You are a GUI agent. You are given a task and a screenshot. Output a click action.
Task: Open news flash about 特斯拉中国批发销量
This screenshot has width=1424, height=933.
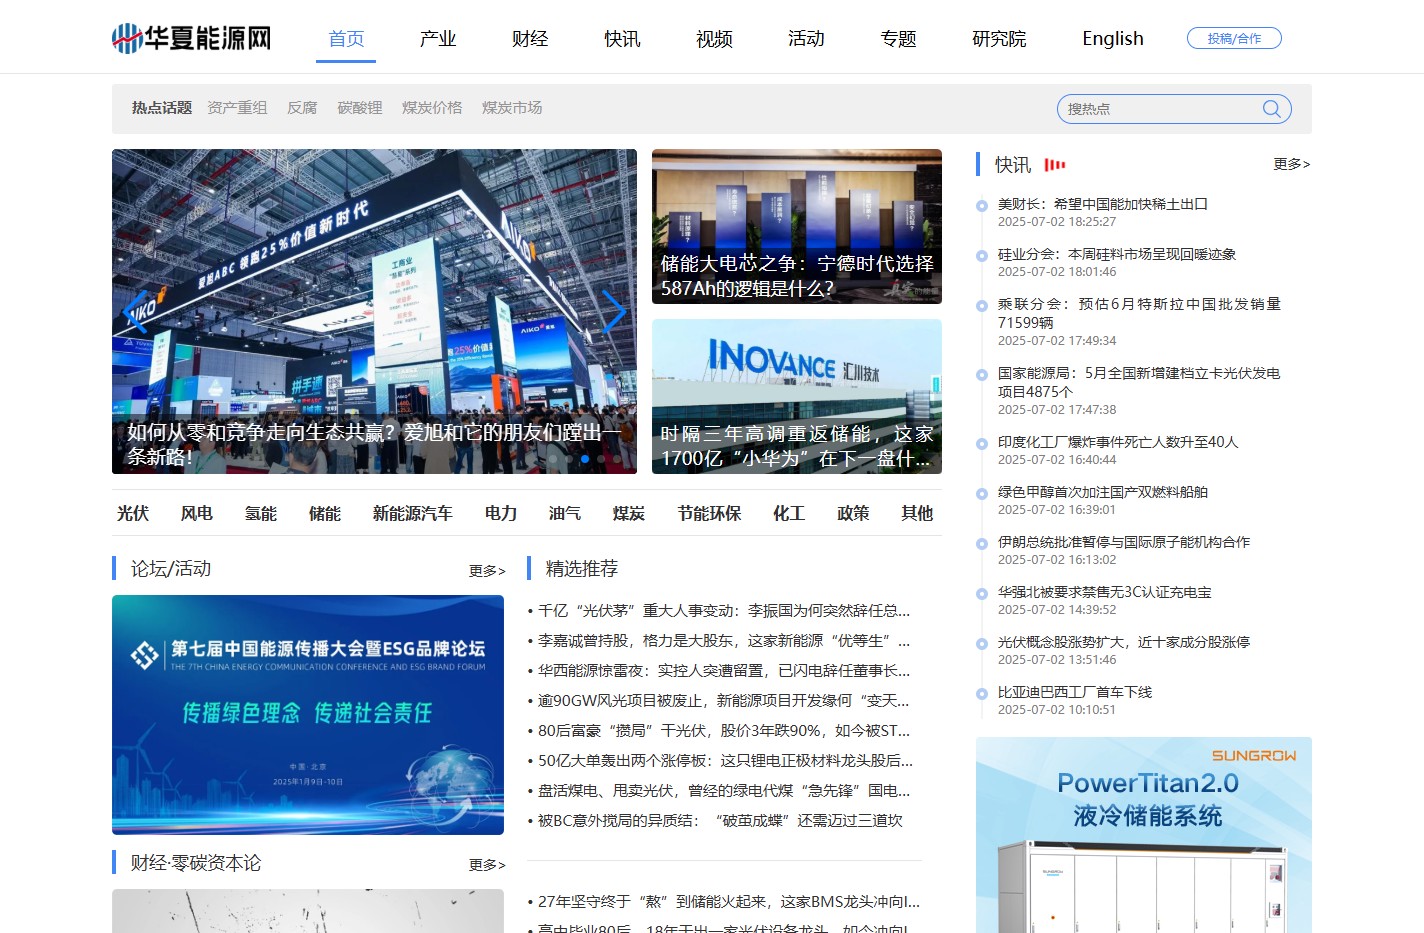coord(1139,313)
